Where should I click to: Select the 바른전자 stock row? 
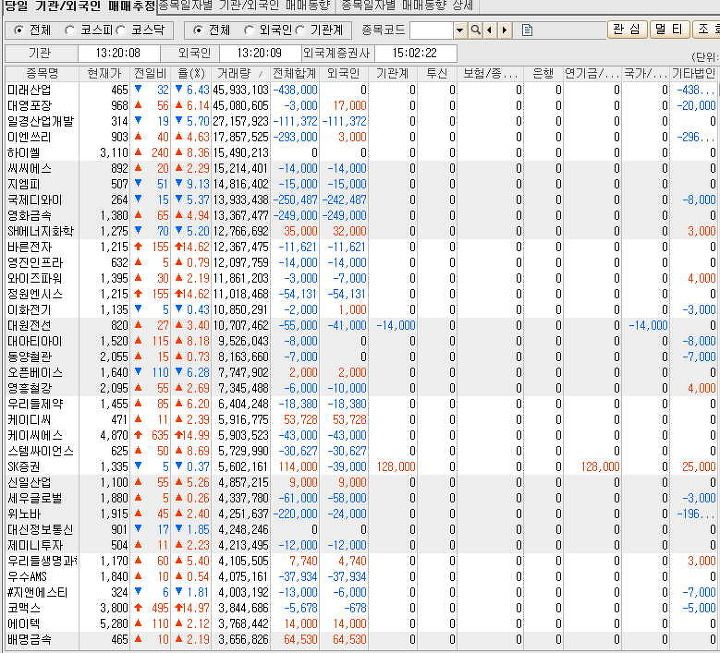pyautogui.click(x=361, y=247)
